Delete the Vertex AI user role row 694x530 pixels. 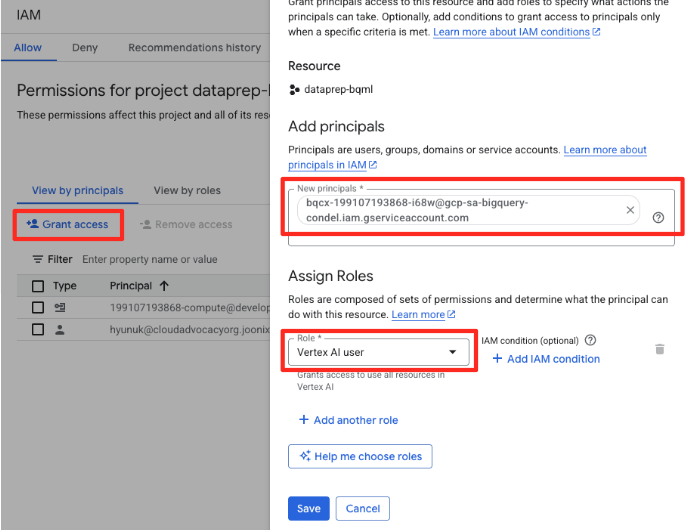[659, 349]
